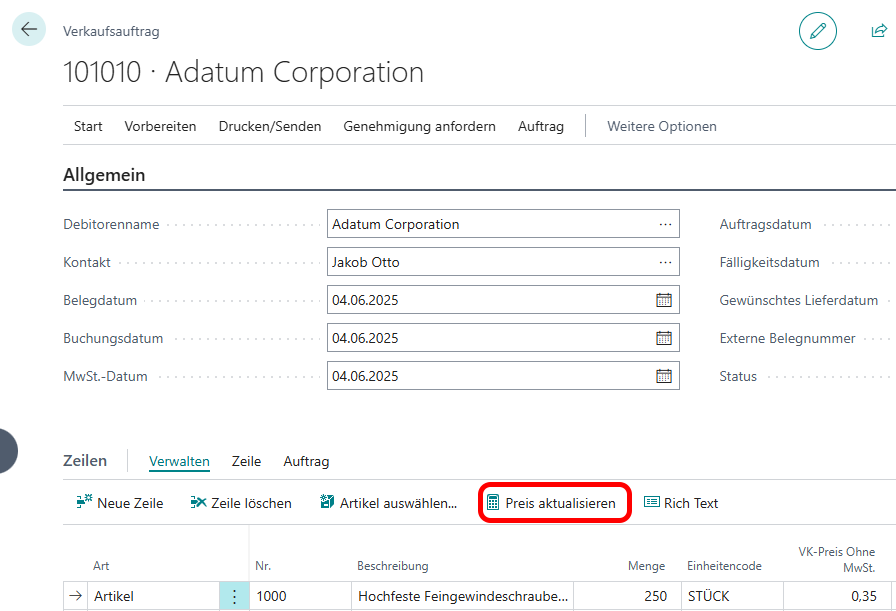Click into the Buchungsdatum date field
This screenshot has height=611, width=896.
(x=503, y=338)
